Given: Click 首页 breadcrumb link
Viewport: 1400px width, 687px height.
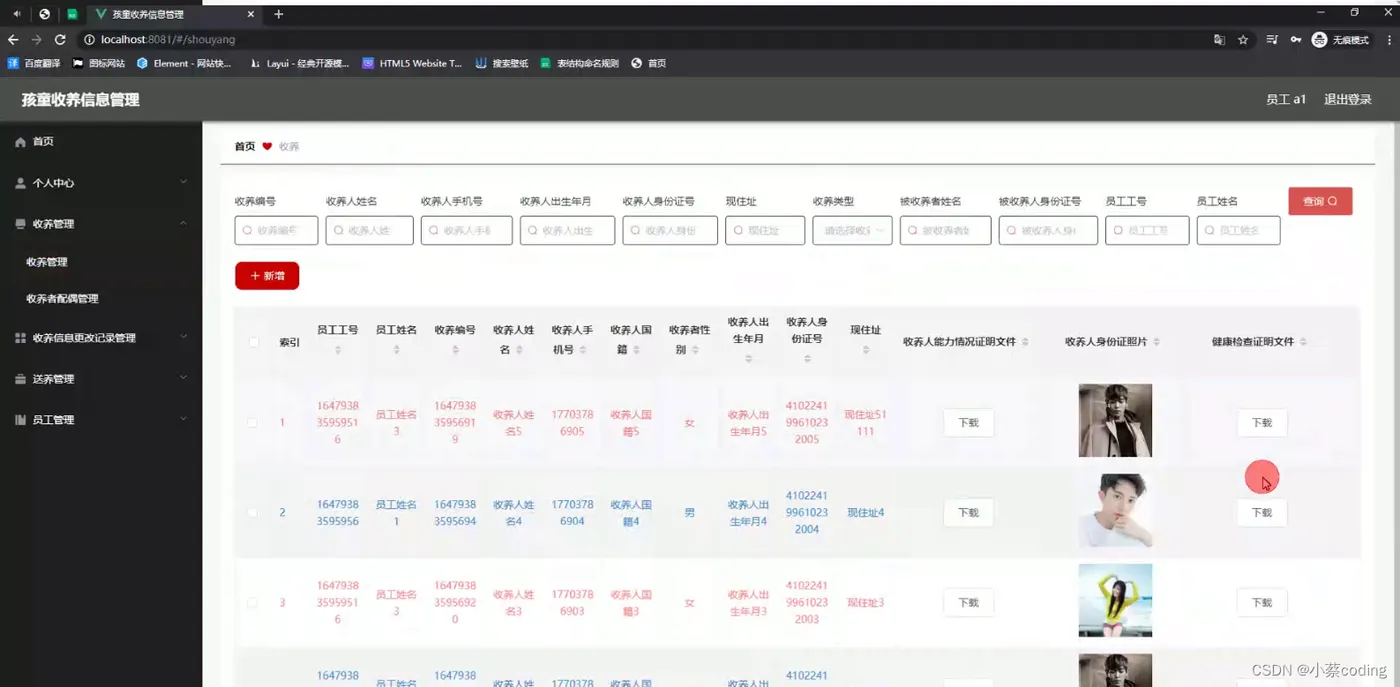Looking at the screenshot, I should [x=245, y=147].
